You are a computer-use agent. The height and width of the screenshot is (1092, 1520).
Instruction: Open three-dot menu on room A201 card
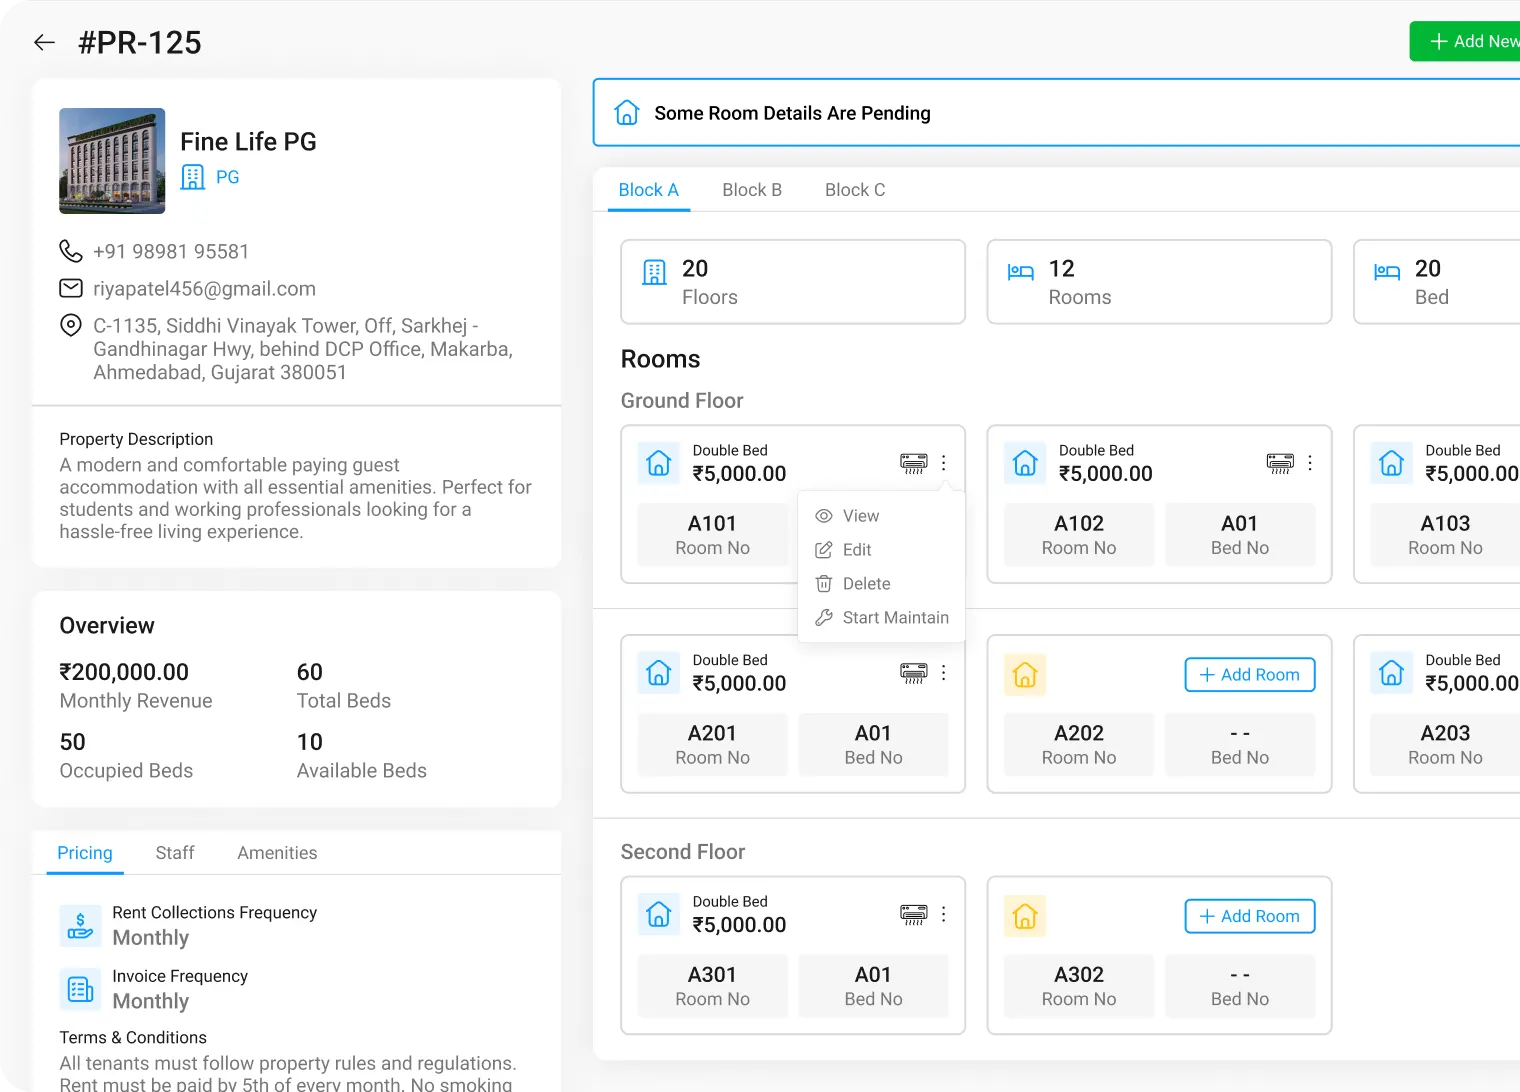(943, 673)
